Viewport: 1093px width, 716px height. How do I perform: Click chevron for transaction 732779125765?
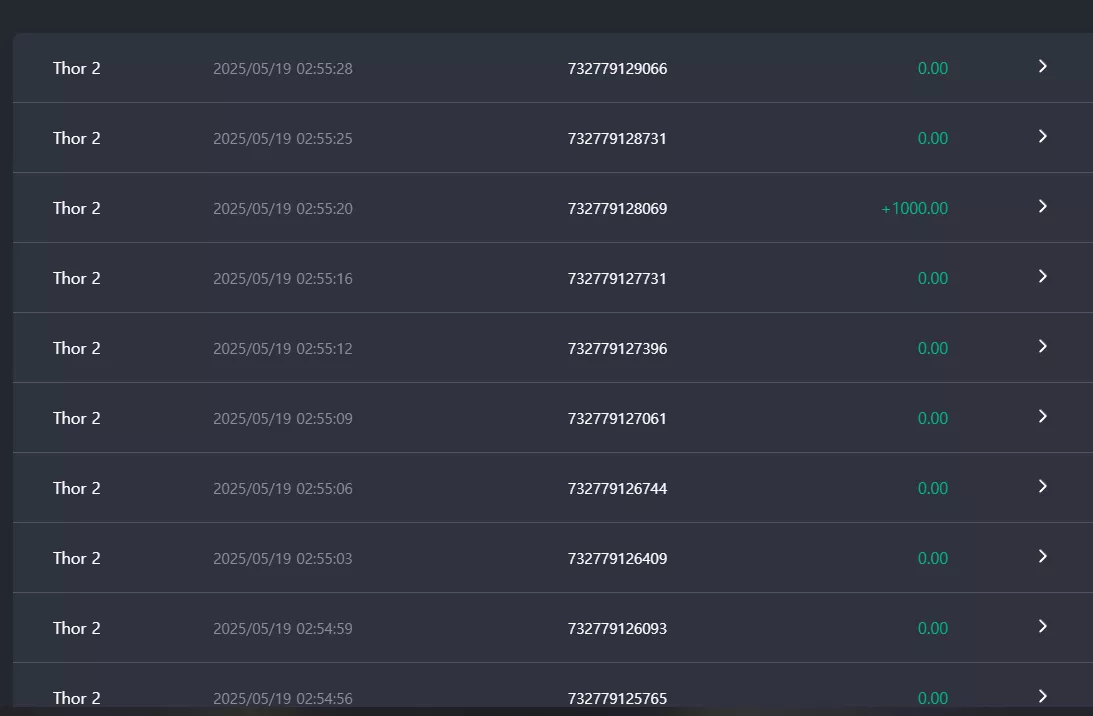(1043, 696)
